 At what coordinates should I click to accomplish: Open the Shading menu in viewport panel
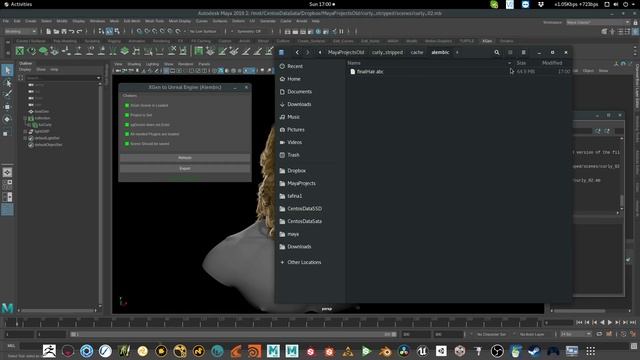point(134,64)
